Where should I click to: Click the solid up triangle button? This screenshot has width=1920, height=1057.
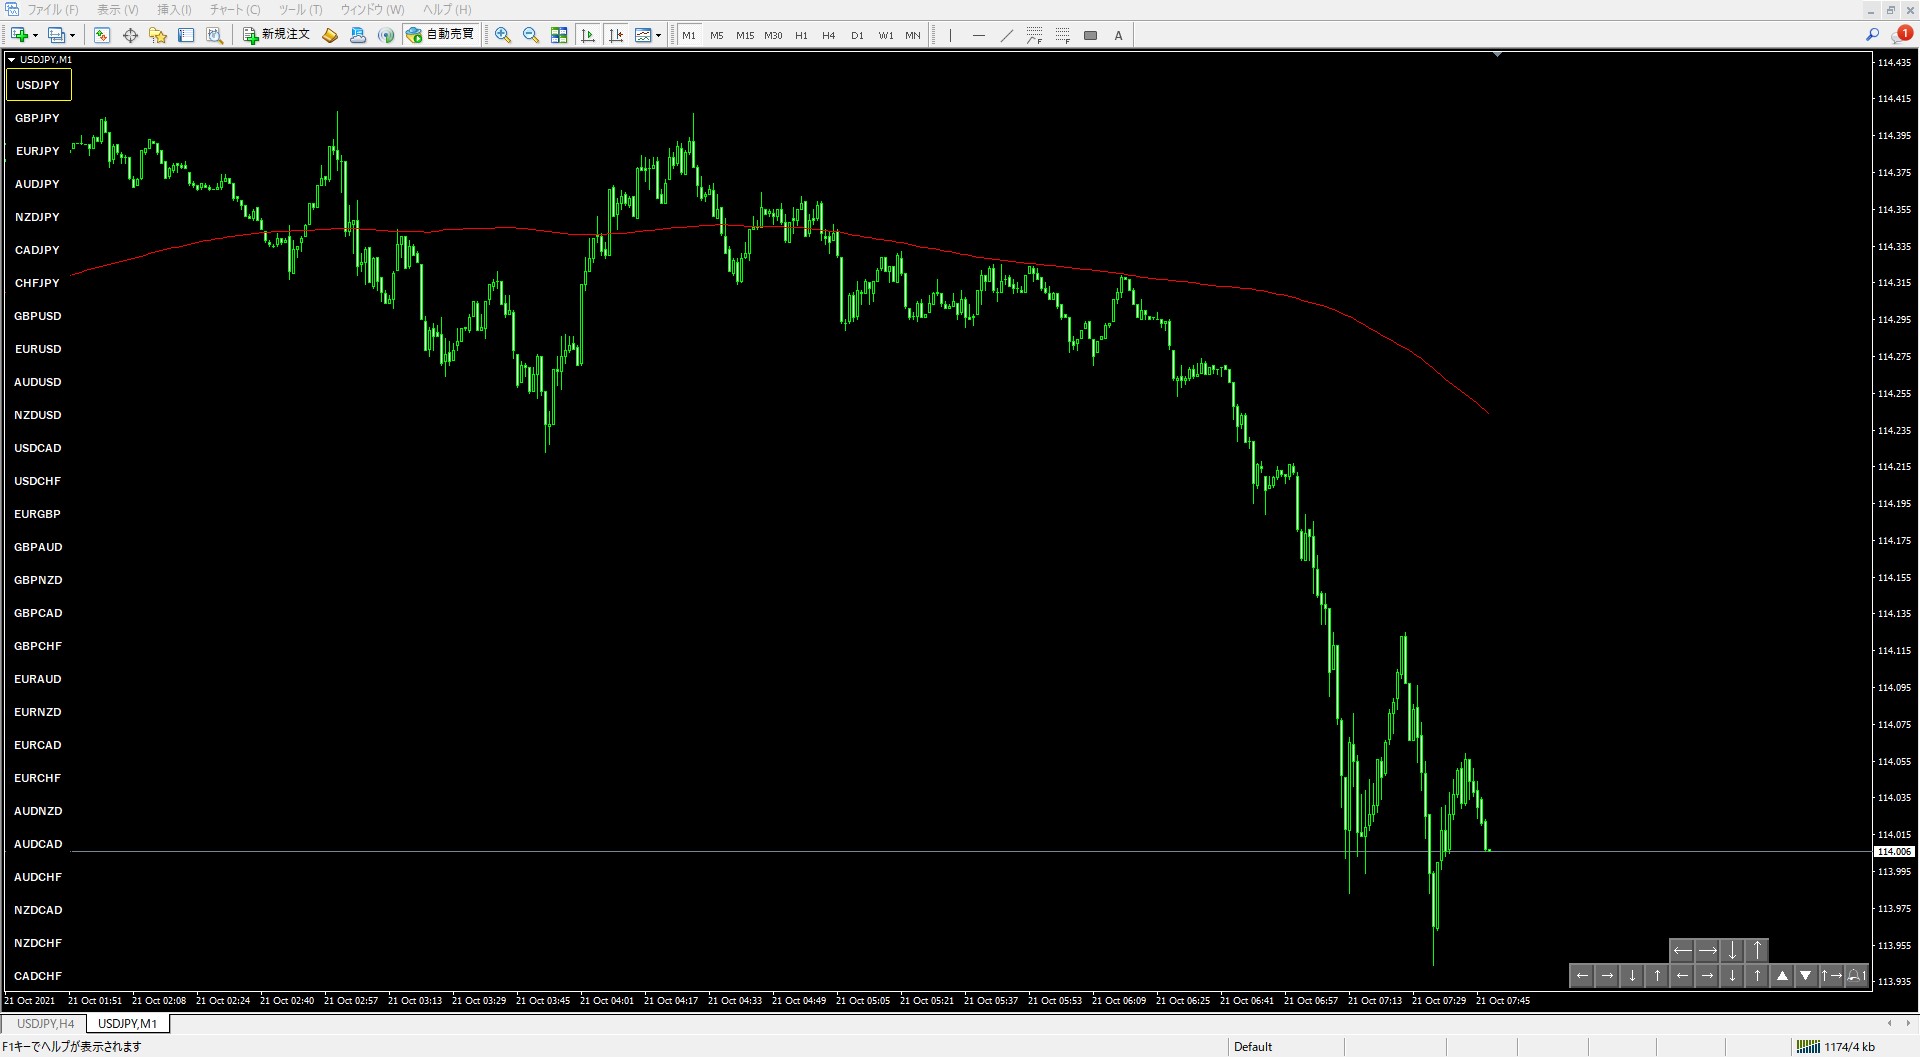1782,976
